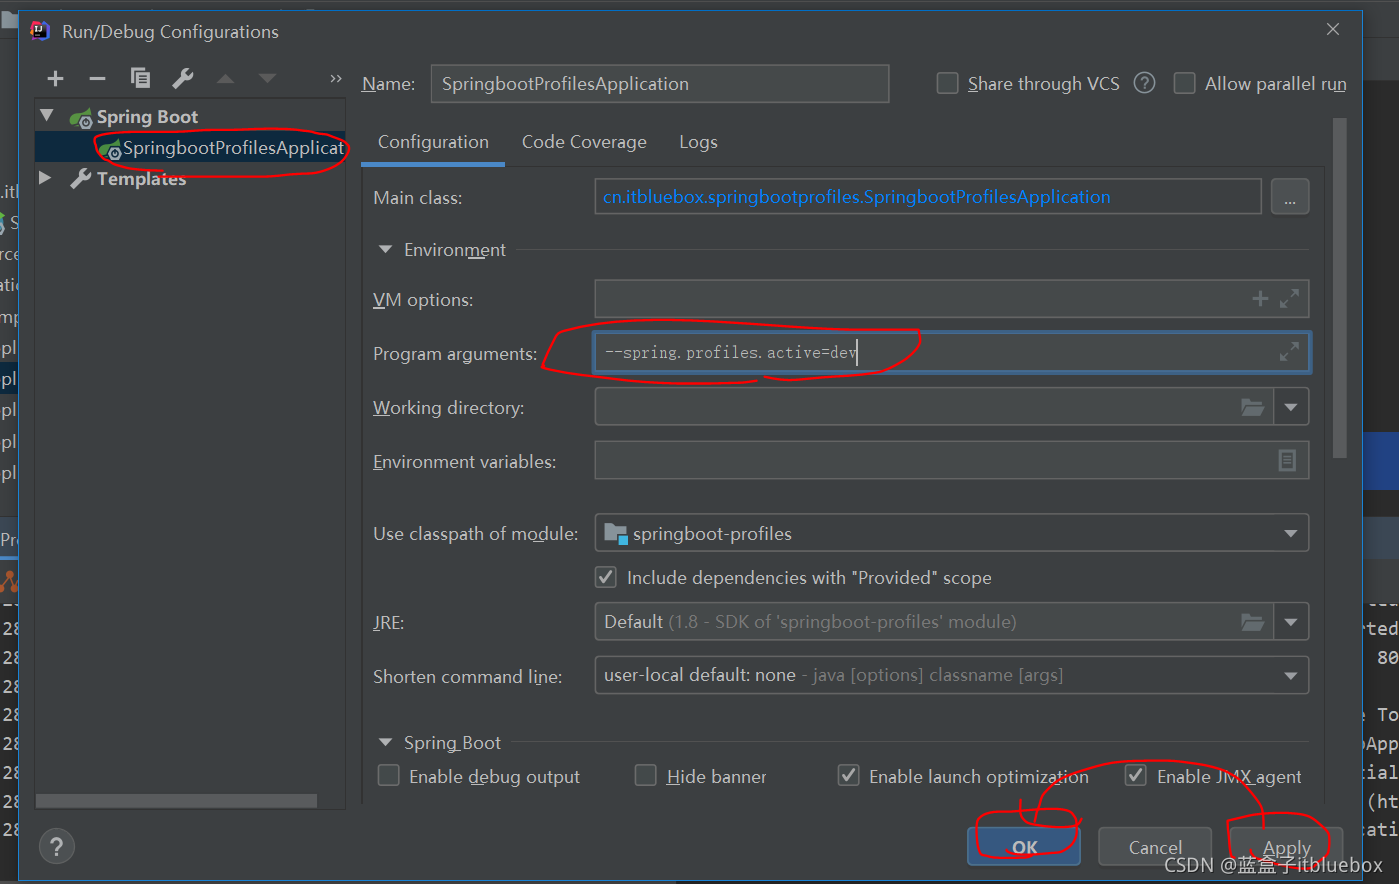Edit environment variables document icon
This screenshot has width=1399, height=884.
coord(1287,460)
